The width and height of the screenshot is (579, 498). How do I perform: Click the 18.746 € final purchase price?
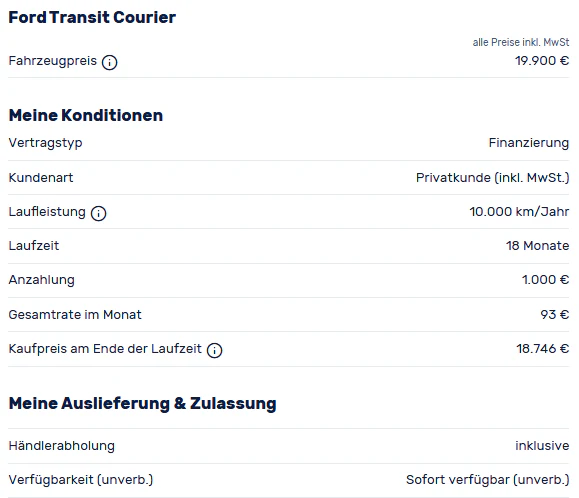[x=542, y=348]
